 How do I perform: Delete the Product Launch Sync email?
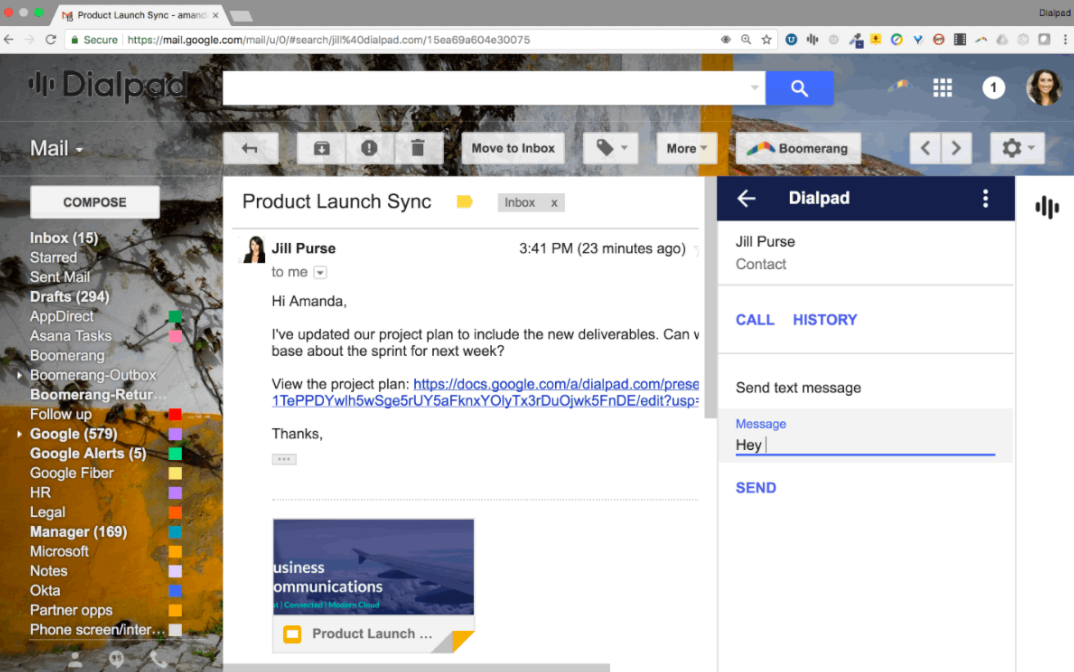(419, 148)
